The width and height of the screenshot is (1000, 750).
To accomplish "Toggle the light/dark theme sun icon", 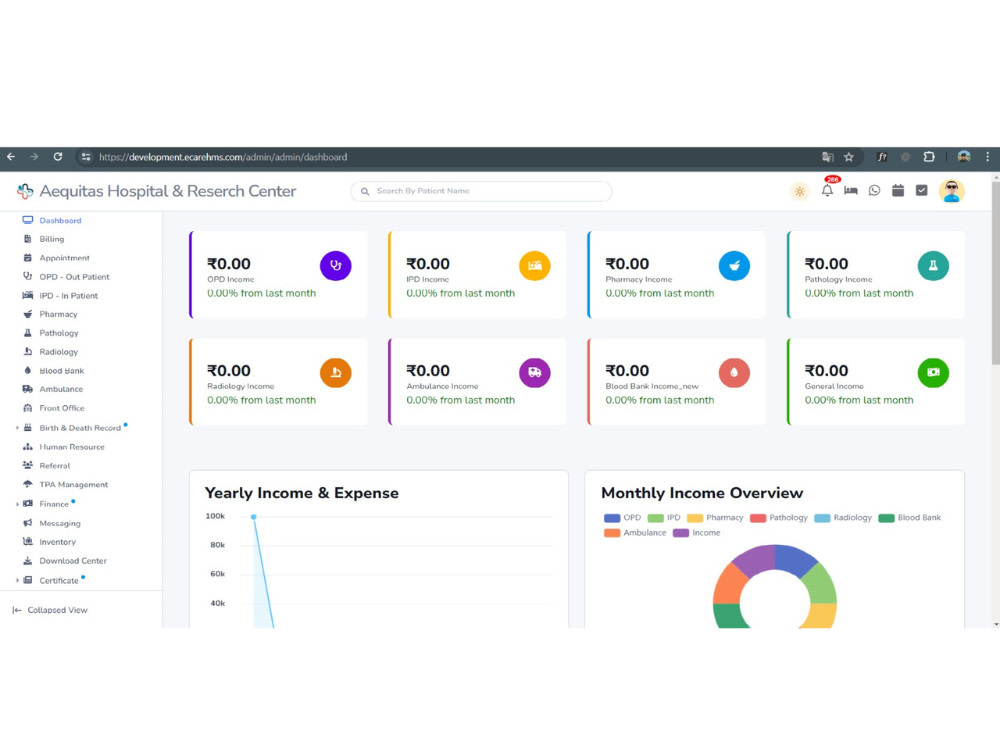I will point(800,191).
